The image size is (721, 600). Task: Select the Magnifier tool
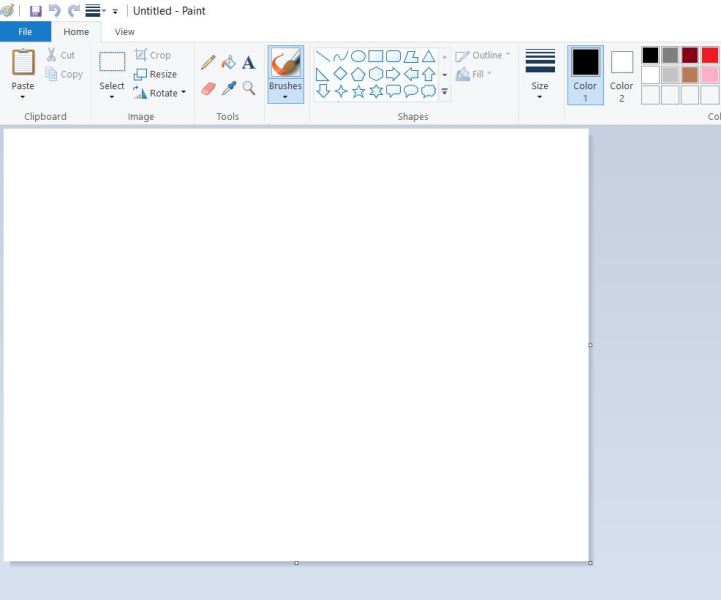pos(249,88)
